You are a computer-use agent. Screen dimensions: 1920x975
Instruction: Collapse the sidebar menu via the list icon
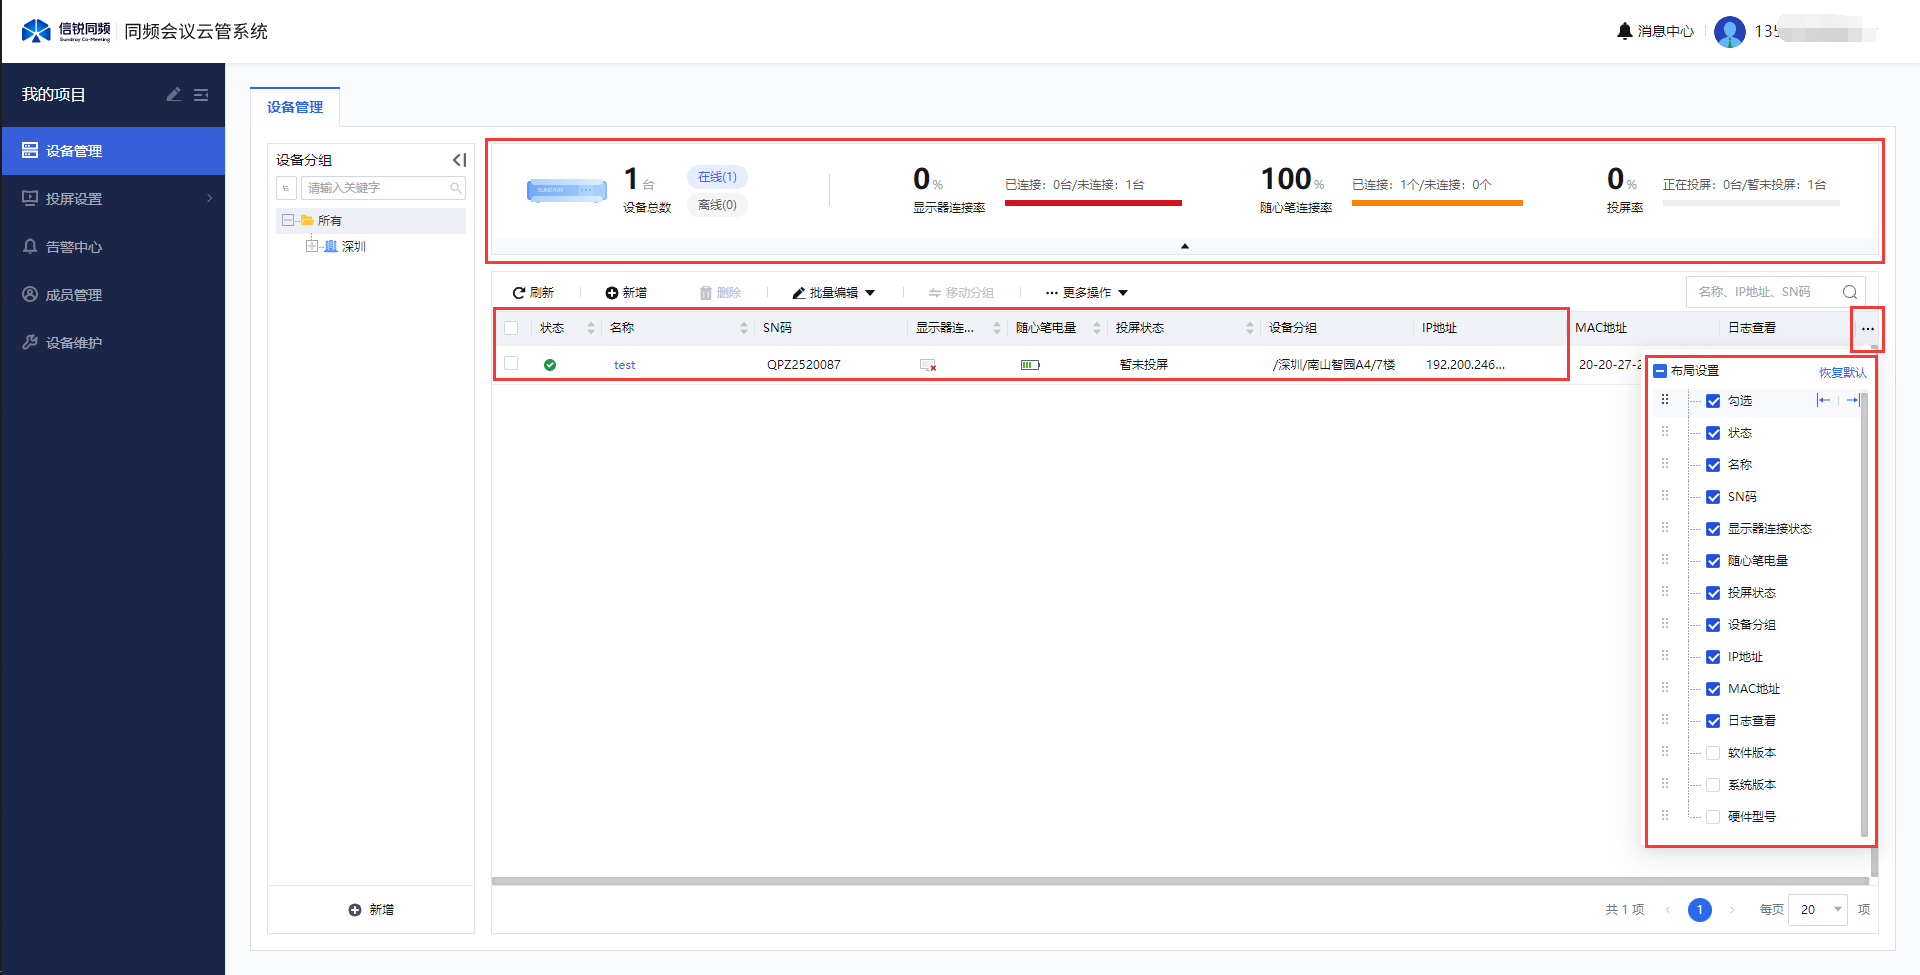(201, 94)
